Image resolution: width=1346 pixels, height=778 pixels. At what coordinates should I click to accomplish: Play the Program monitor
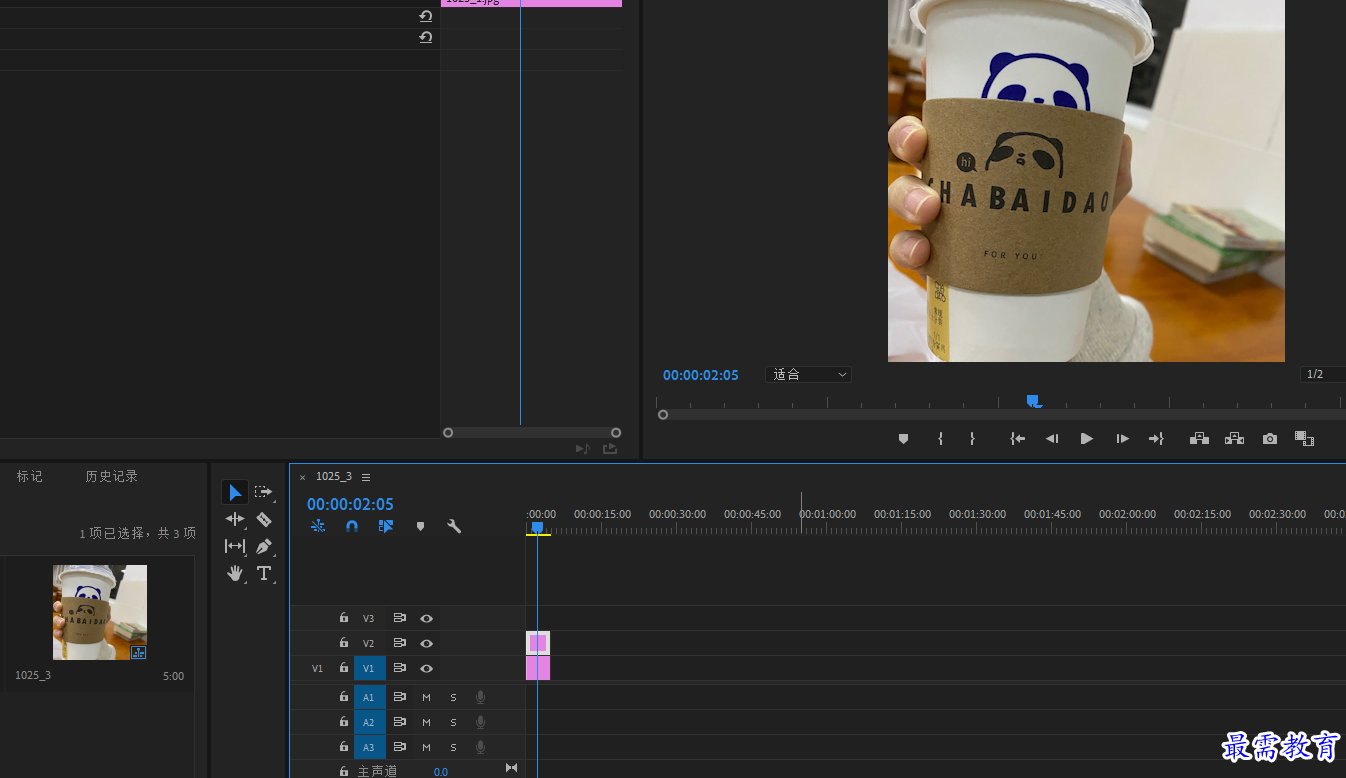pyautogui.click(x=1087, y=439)
